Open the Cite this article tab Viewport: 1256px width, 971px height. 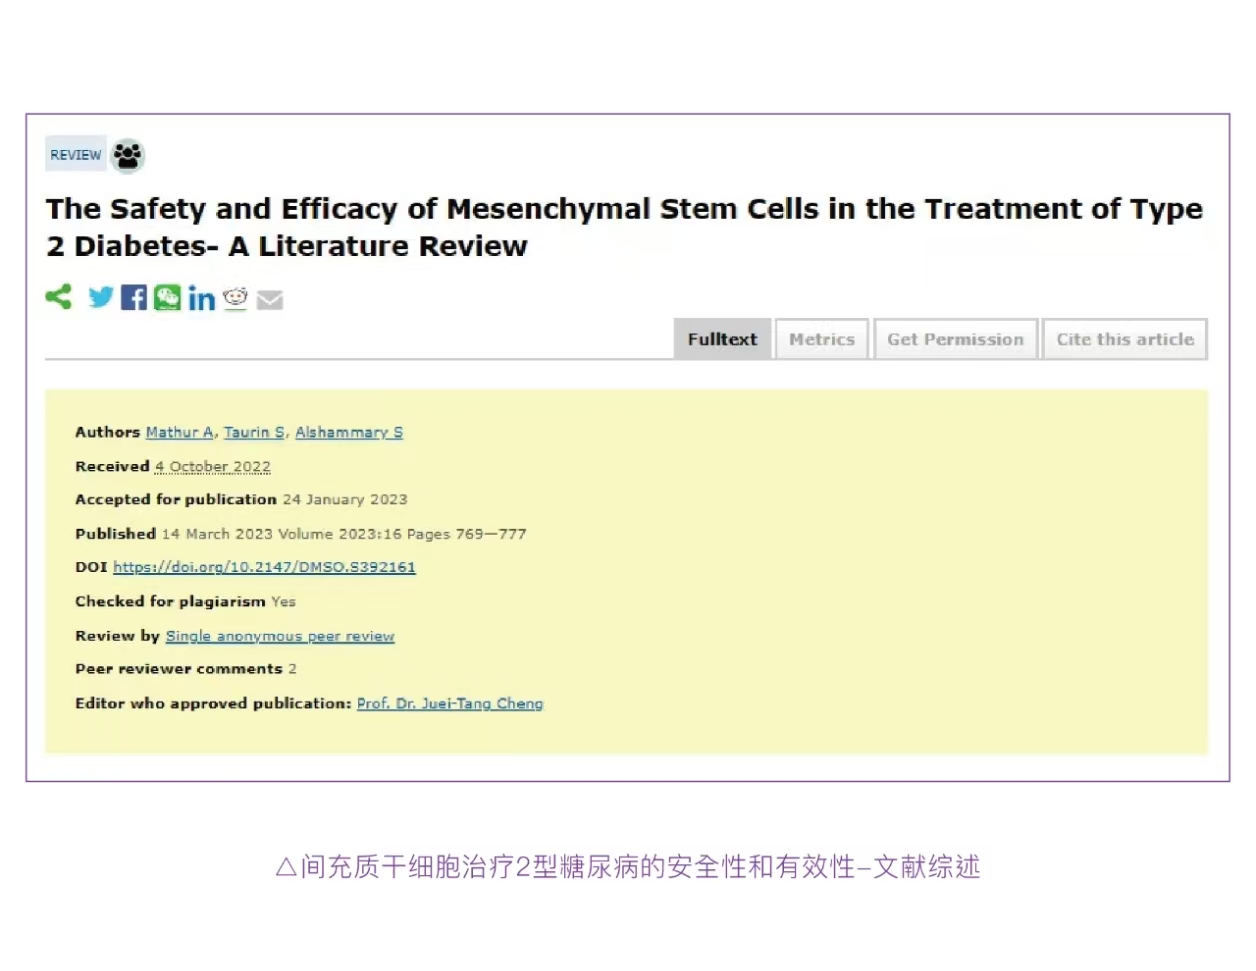1125,339
